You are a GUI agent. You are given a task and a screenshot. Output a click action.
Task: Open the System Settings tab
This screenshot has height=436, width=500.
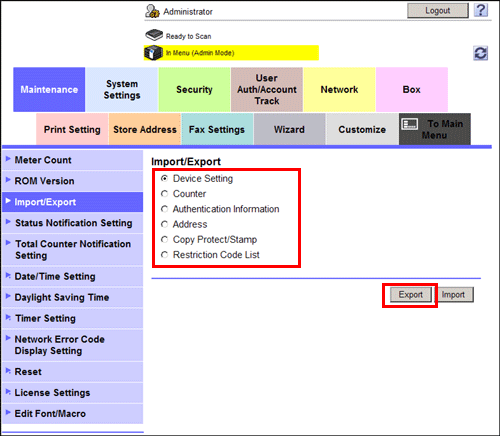[x=122, y=89]
